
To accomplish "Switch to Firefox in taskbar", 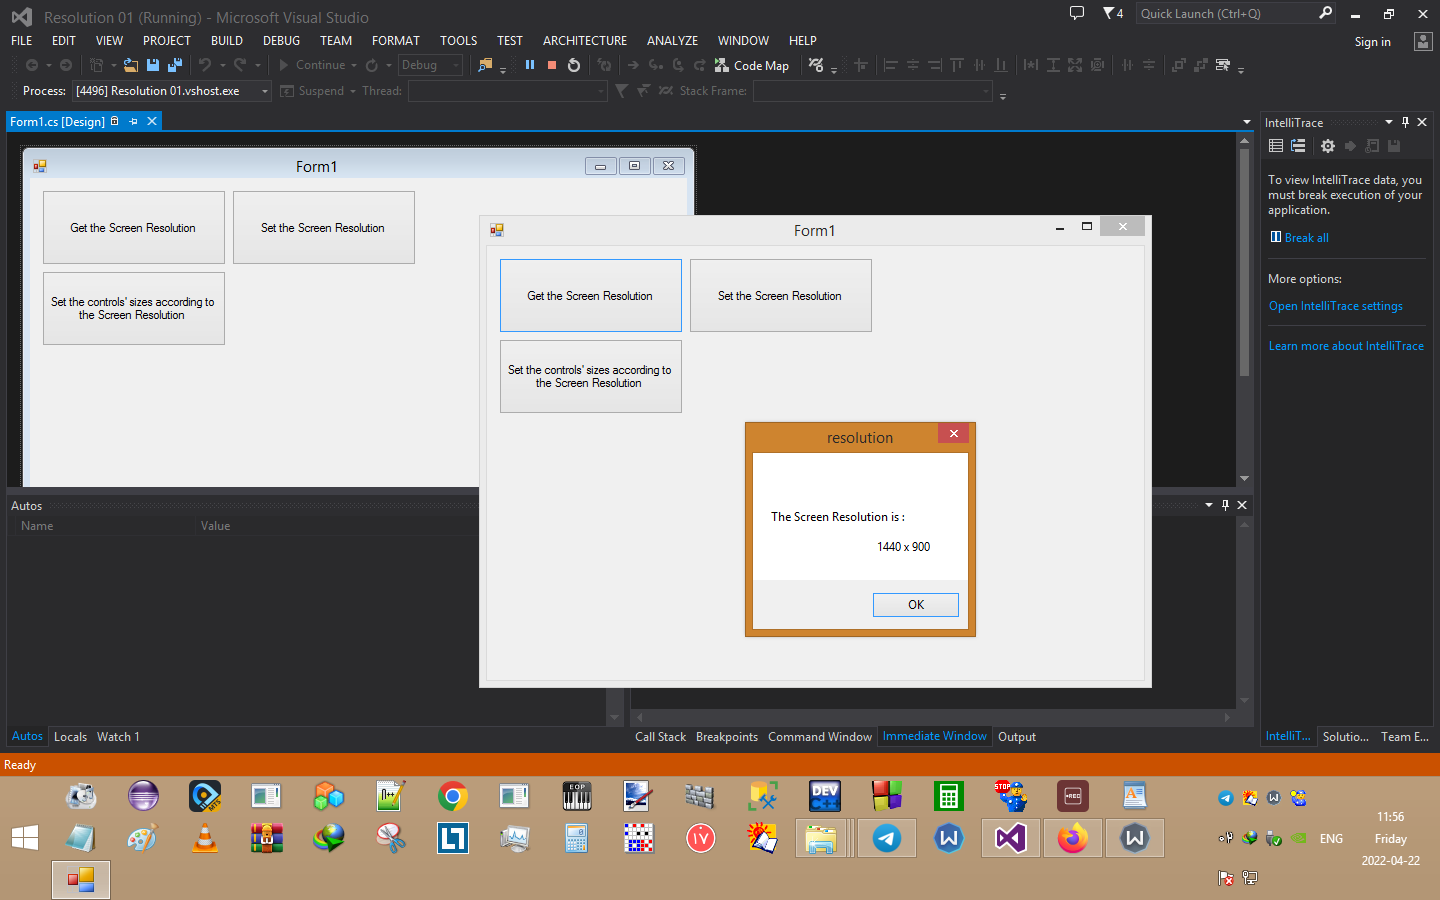I will coord(1073,838).
